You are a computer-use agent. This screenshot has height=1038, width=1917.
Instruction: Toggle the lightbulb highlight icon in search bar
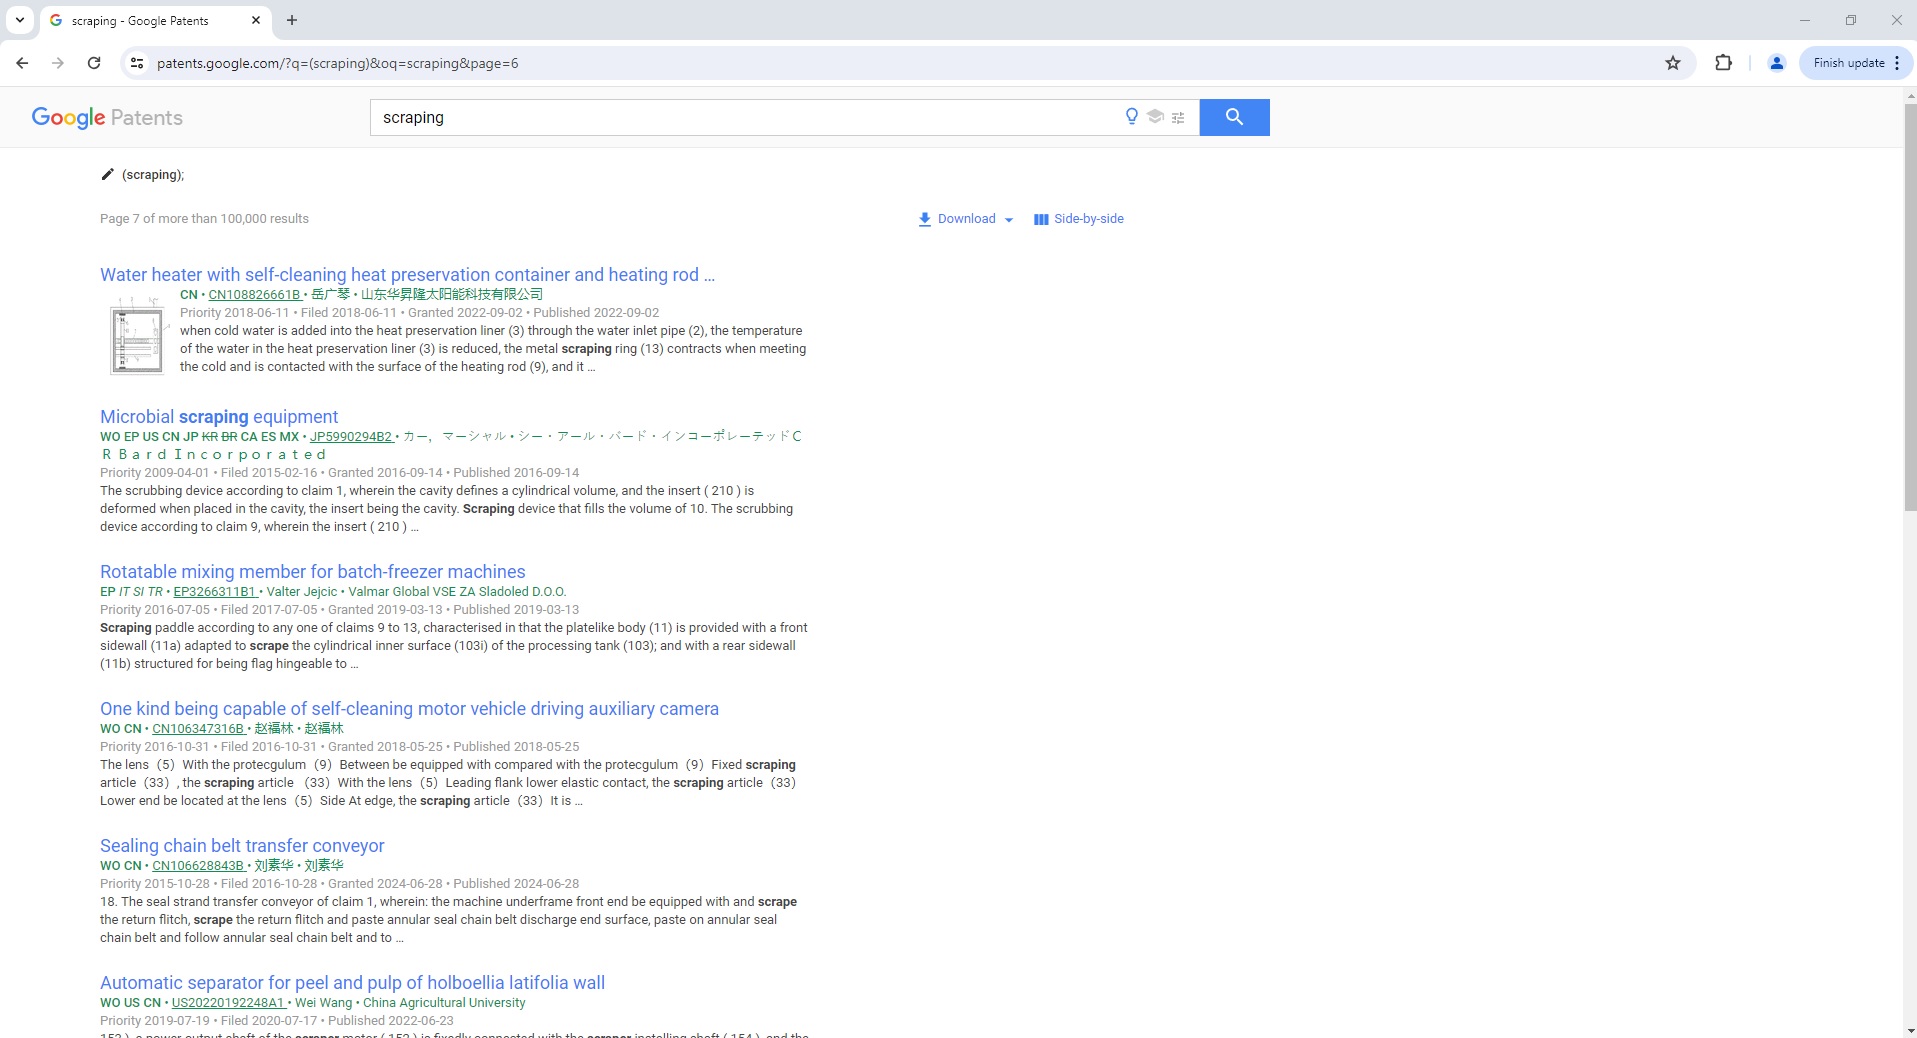tap(1131, 117)
